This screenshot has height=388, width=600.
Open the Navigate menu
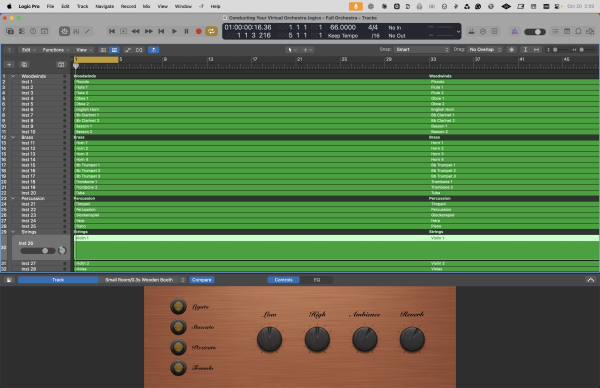[x=104, y=7]
